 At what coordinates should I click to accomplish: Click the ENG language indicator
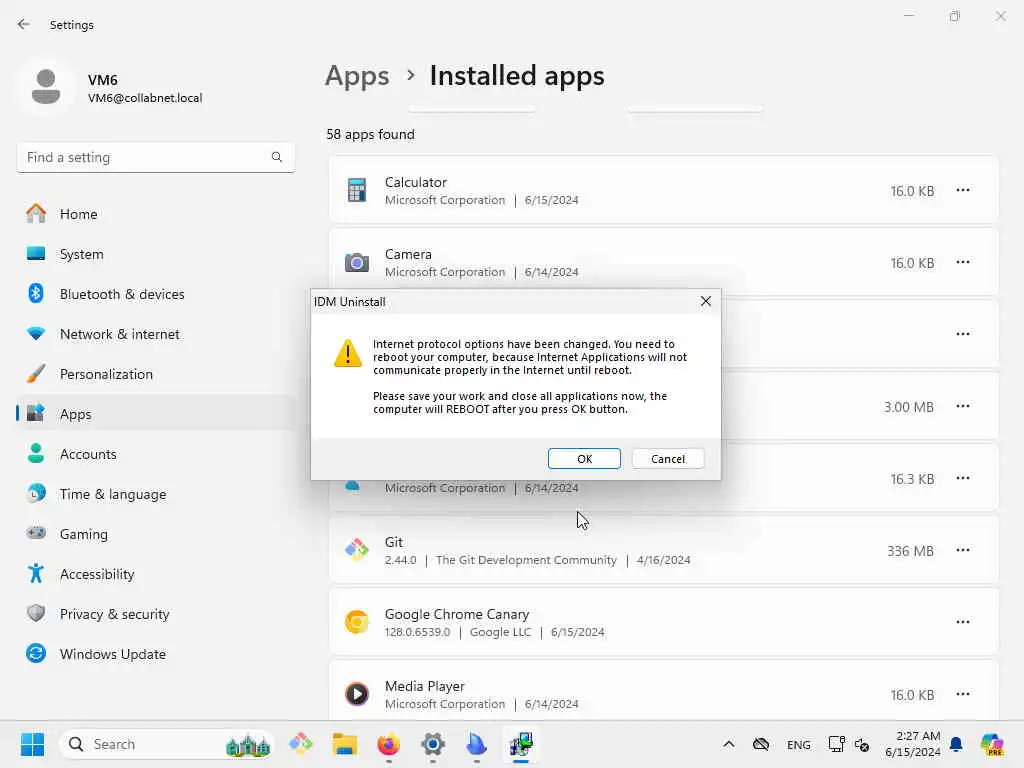[x=799, y=744]
